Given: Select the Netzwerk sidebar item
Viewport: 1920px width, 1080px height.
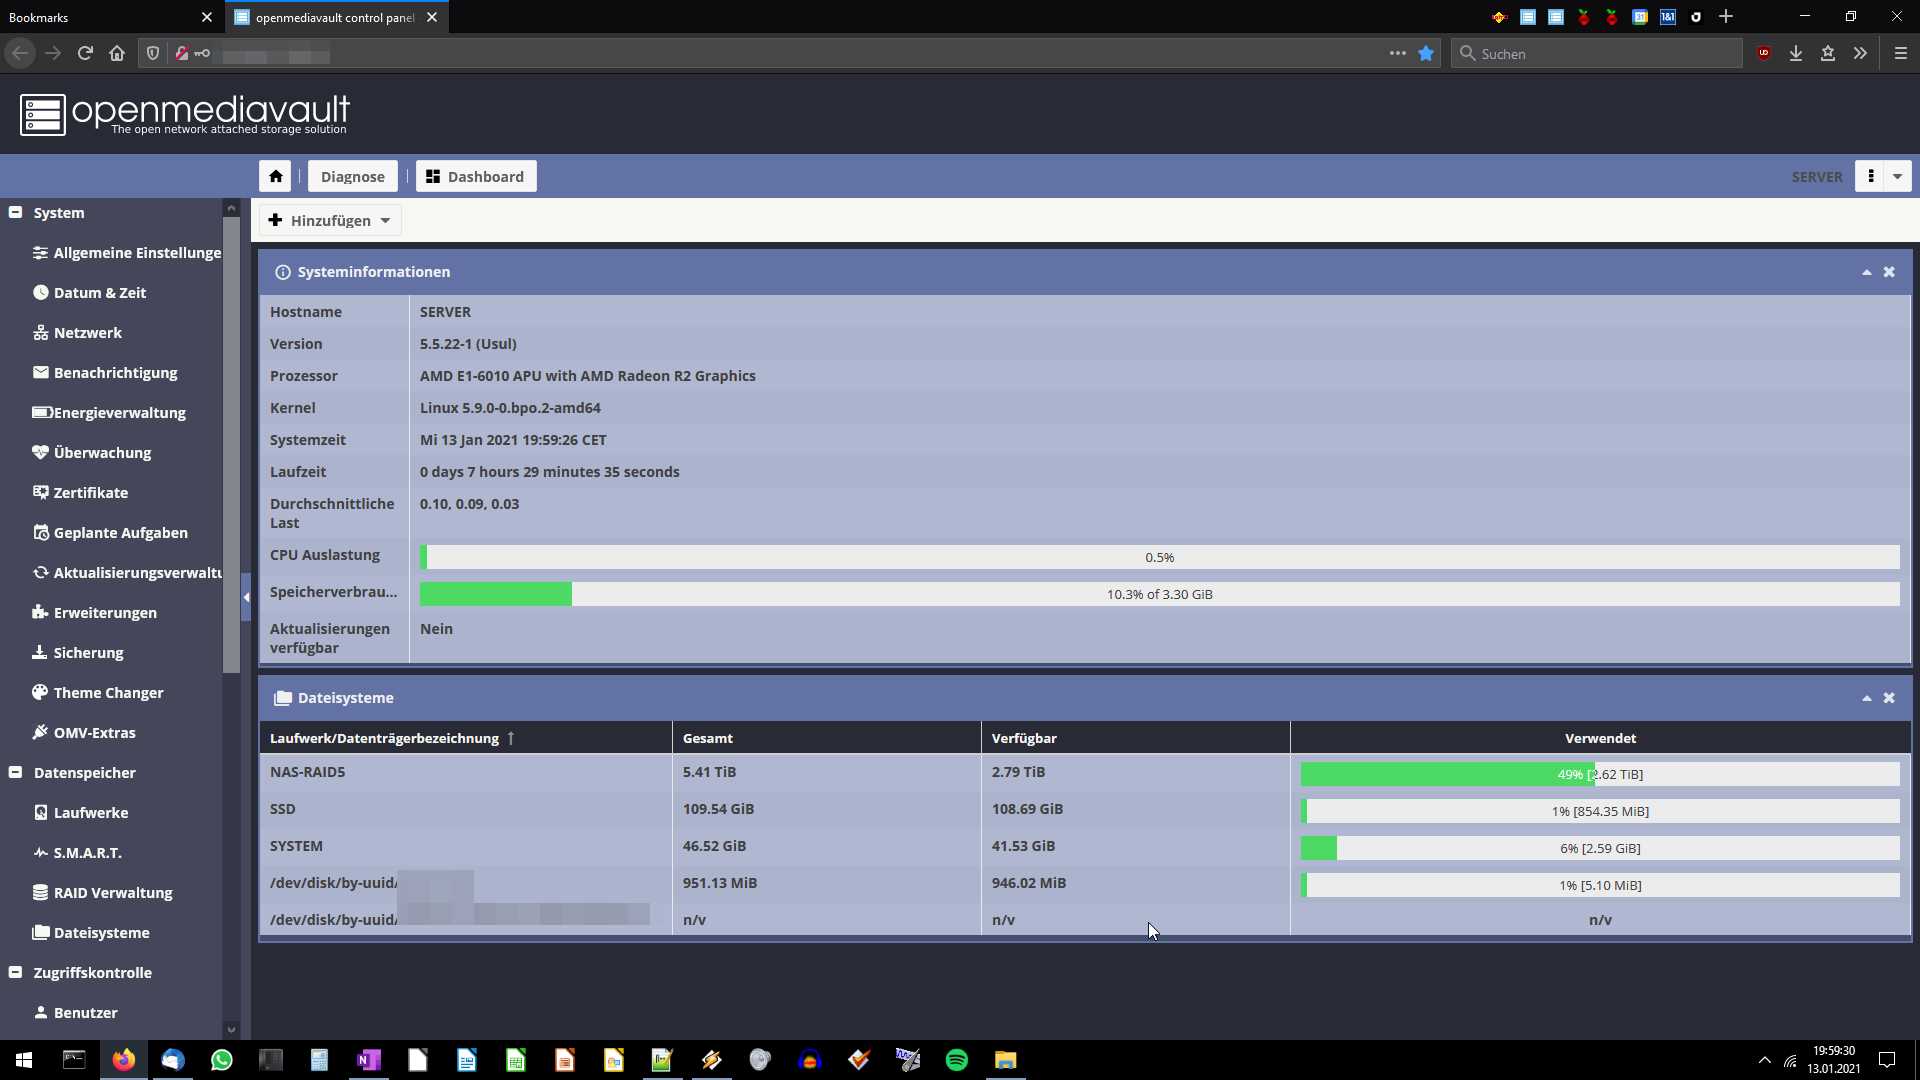Looking at the screenshot, I should coord(88,332).
